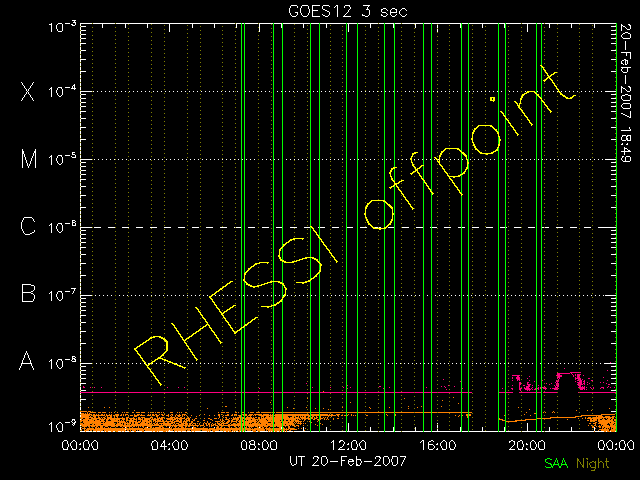Click the 20:00 time axis label
Image resolution: width=640 pixels, height=480 pixels.
(527, 445)
